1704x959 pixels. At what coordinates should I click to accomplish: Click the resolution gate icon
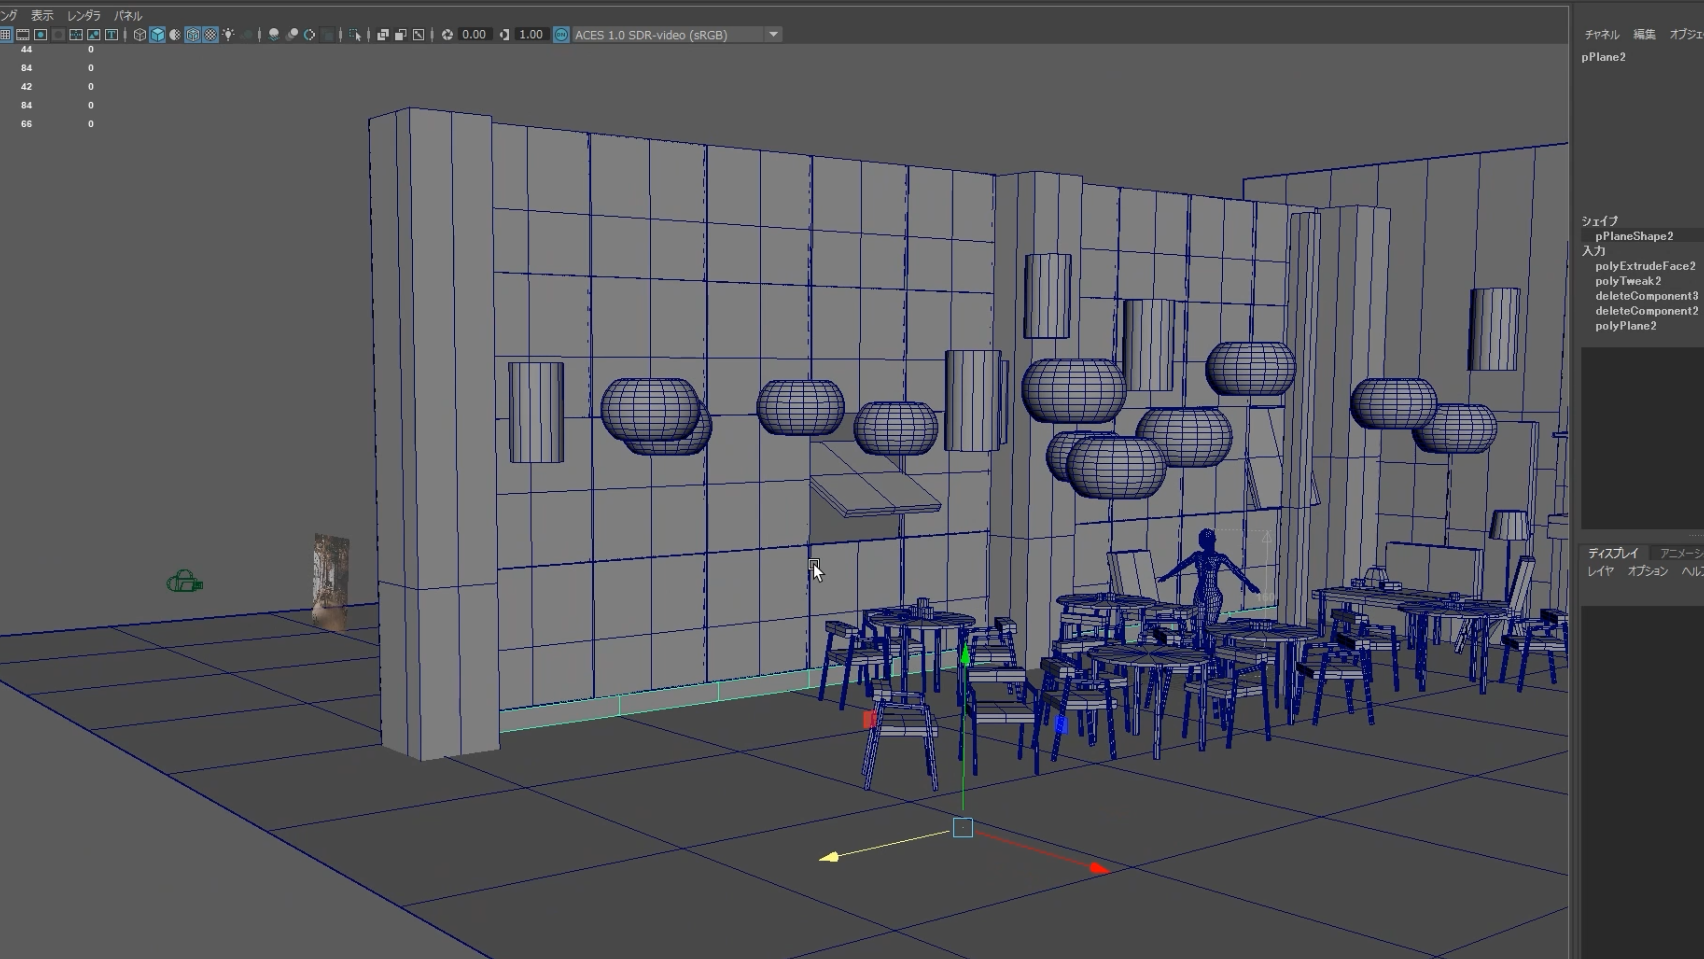(x=40, y=35)
